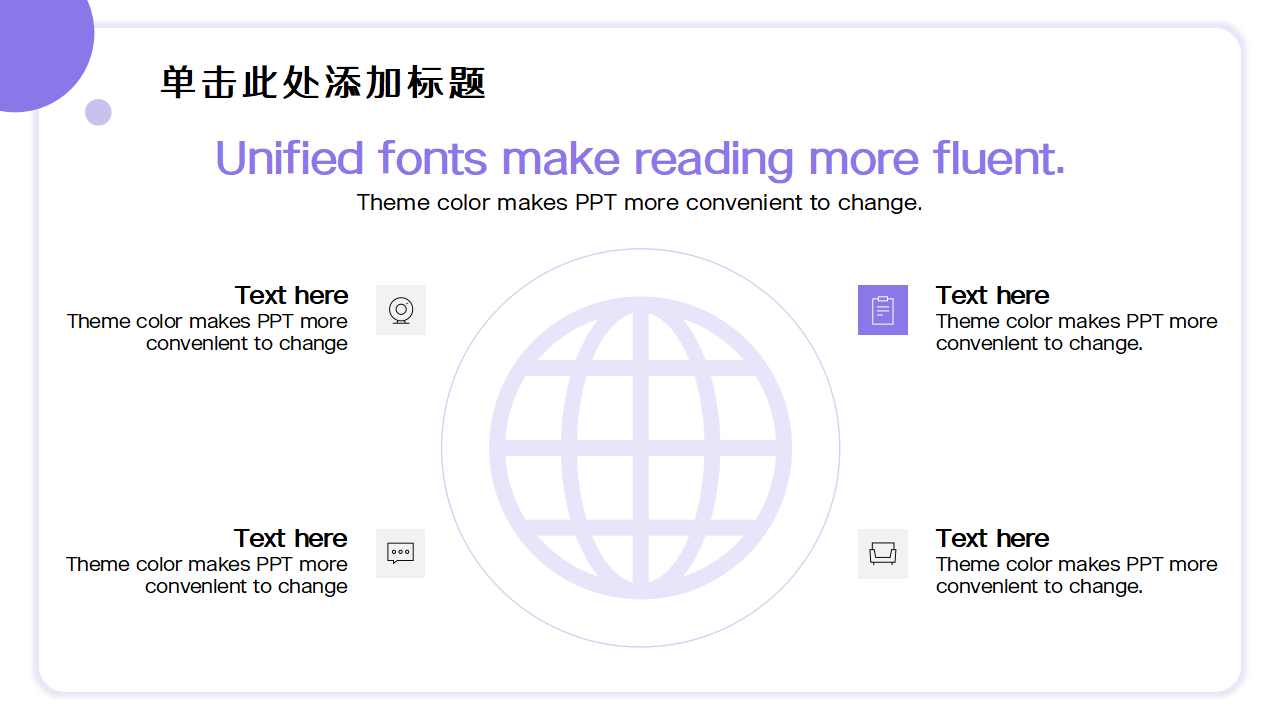This screenshot has height=720, width=1280.
Task: Click the chat bubble icon tile
Action: 401,553
